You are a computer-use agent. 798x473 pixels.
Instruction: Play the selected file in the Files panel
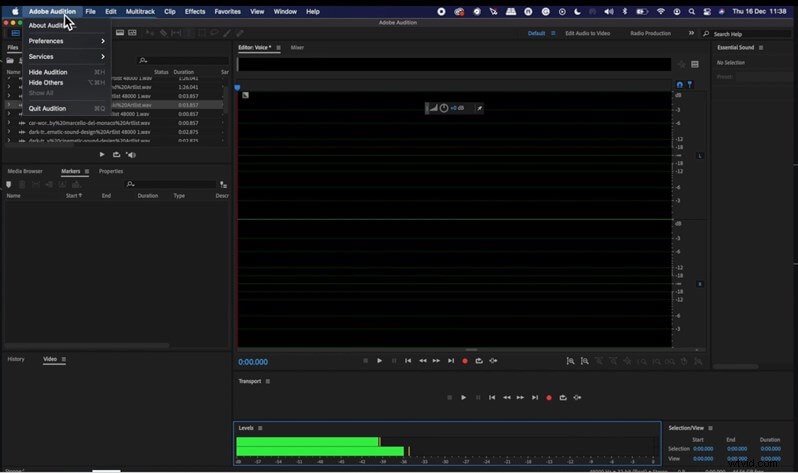coord(102,154)
